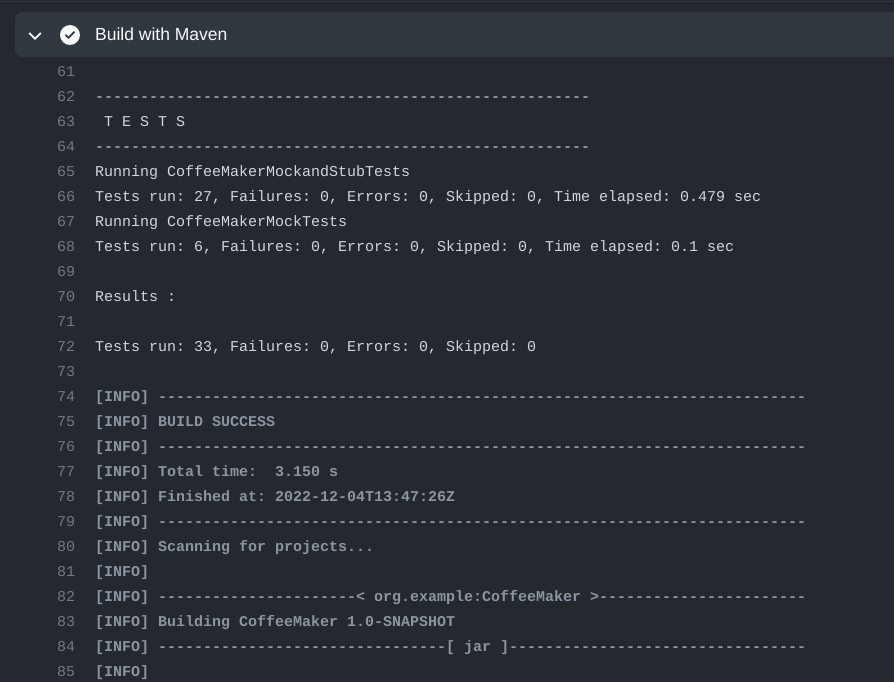
Task: Click line number 72 showing total tests
Action: pos(66,346)
